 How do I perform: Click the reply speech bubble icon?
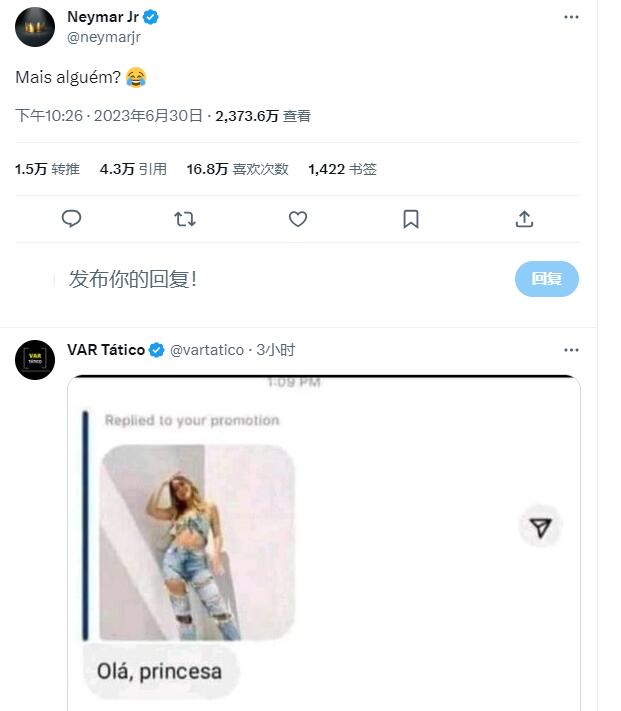coord(71,219)
